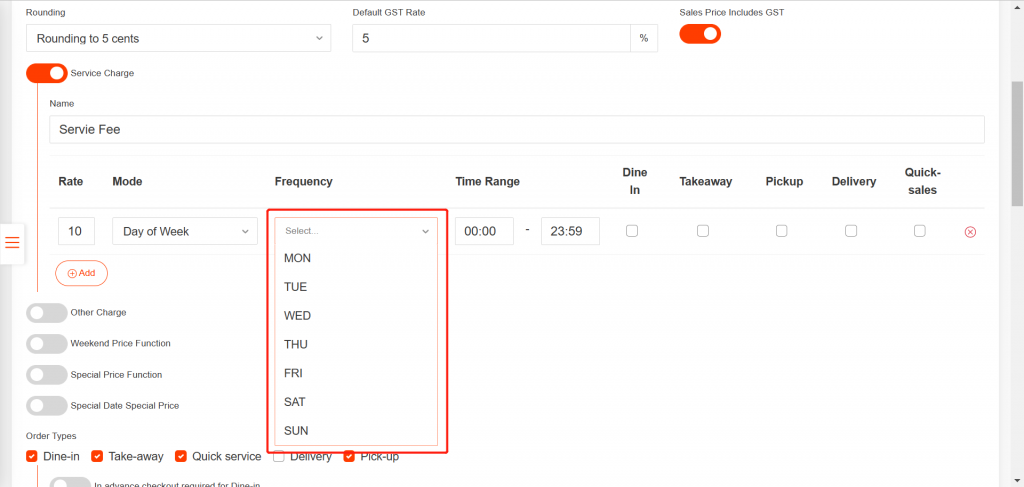Viewport: 1024px width, 487px height.
Task: Tick the Delivery order type checkbox
Action: point(279,456)
